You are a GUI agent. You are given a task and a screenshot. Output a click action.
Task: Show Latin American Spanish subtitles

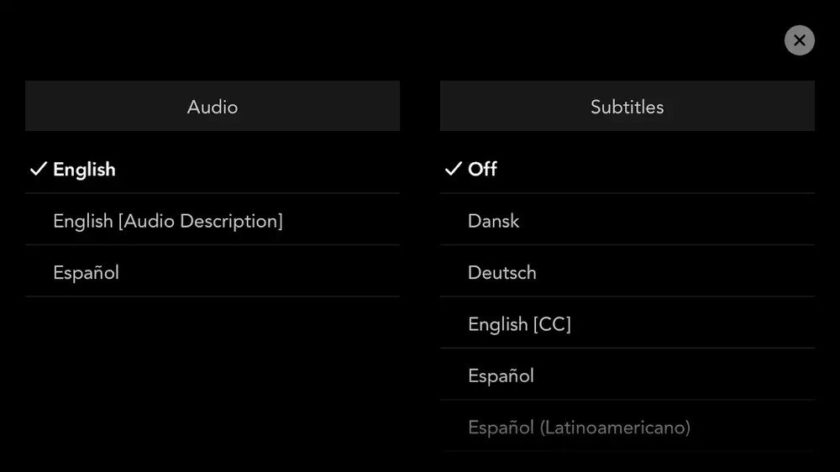pyautogui.click(x=579, y=428)
